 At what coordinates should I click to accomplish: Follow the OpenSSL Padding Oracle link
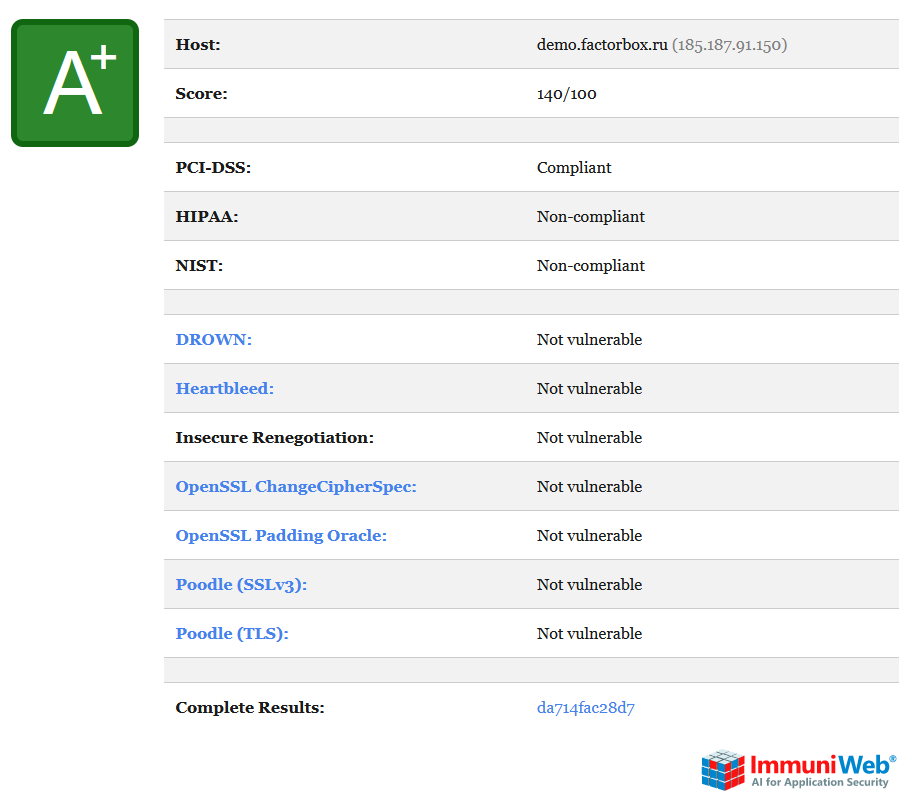click(281, 536)
